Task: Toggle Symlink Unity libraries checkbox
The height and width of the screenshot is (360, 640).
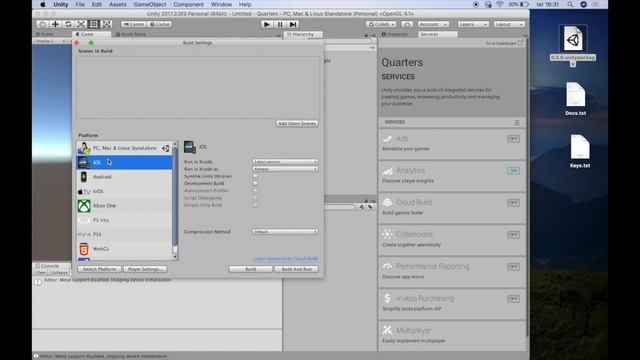Action: click(255, 176)
